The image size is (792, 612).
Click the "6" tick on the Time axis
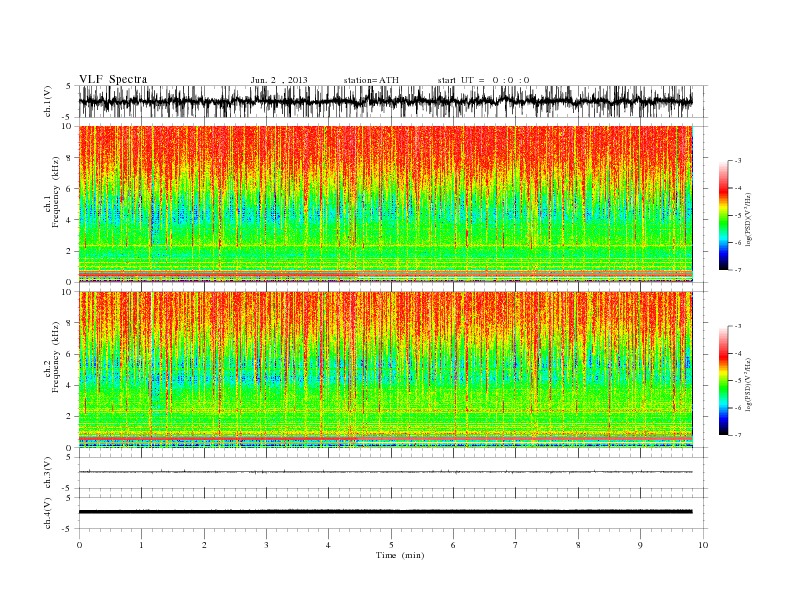click(453, 545)
